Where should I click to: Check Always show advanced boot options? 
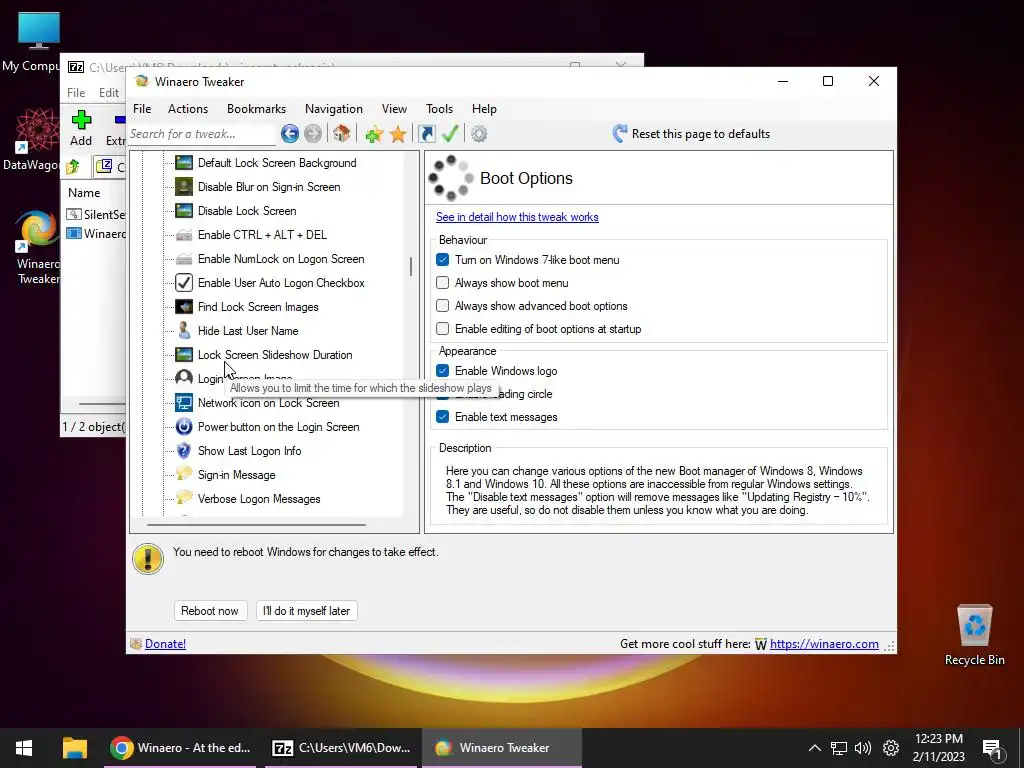pos(442,306)
